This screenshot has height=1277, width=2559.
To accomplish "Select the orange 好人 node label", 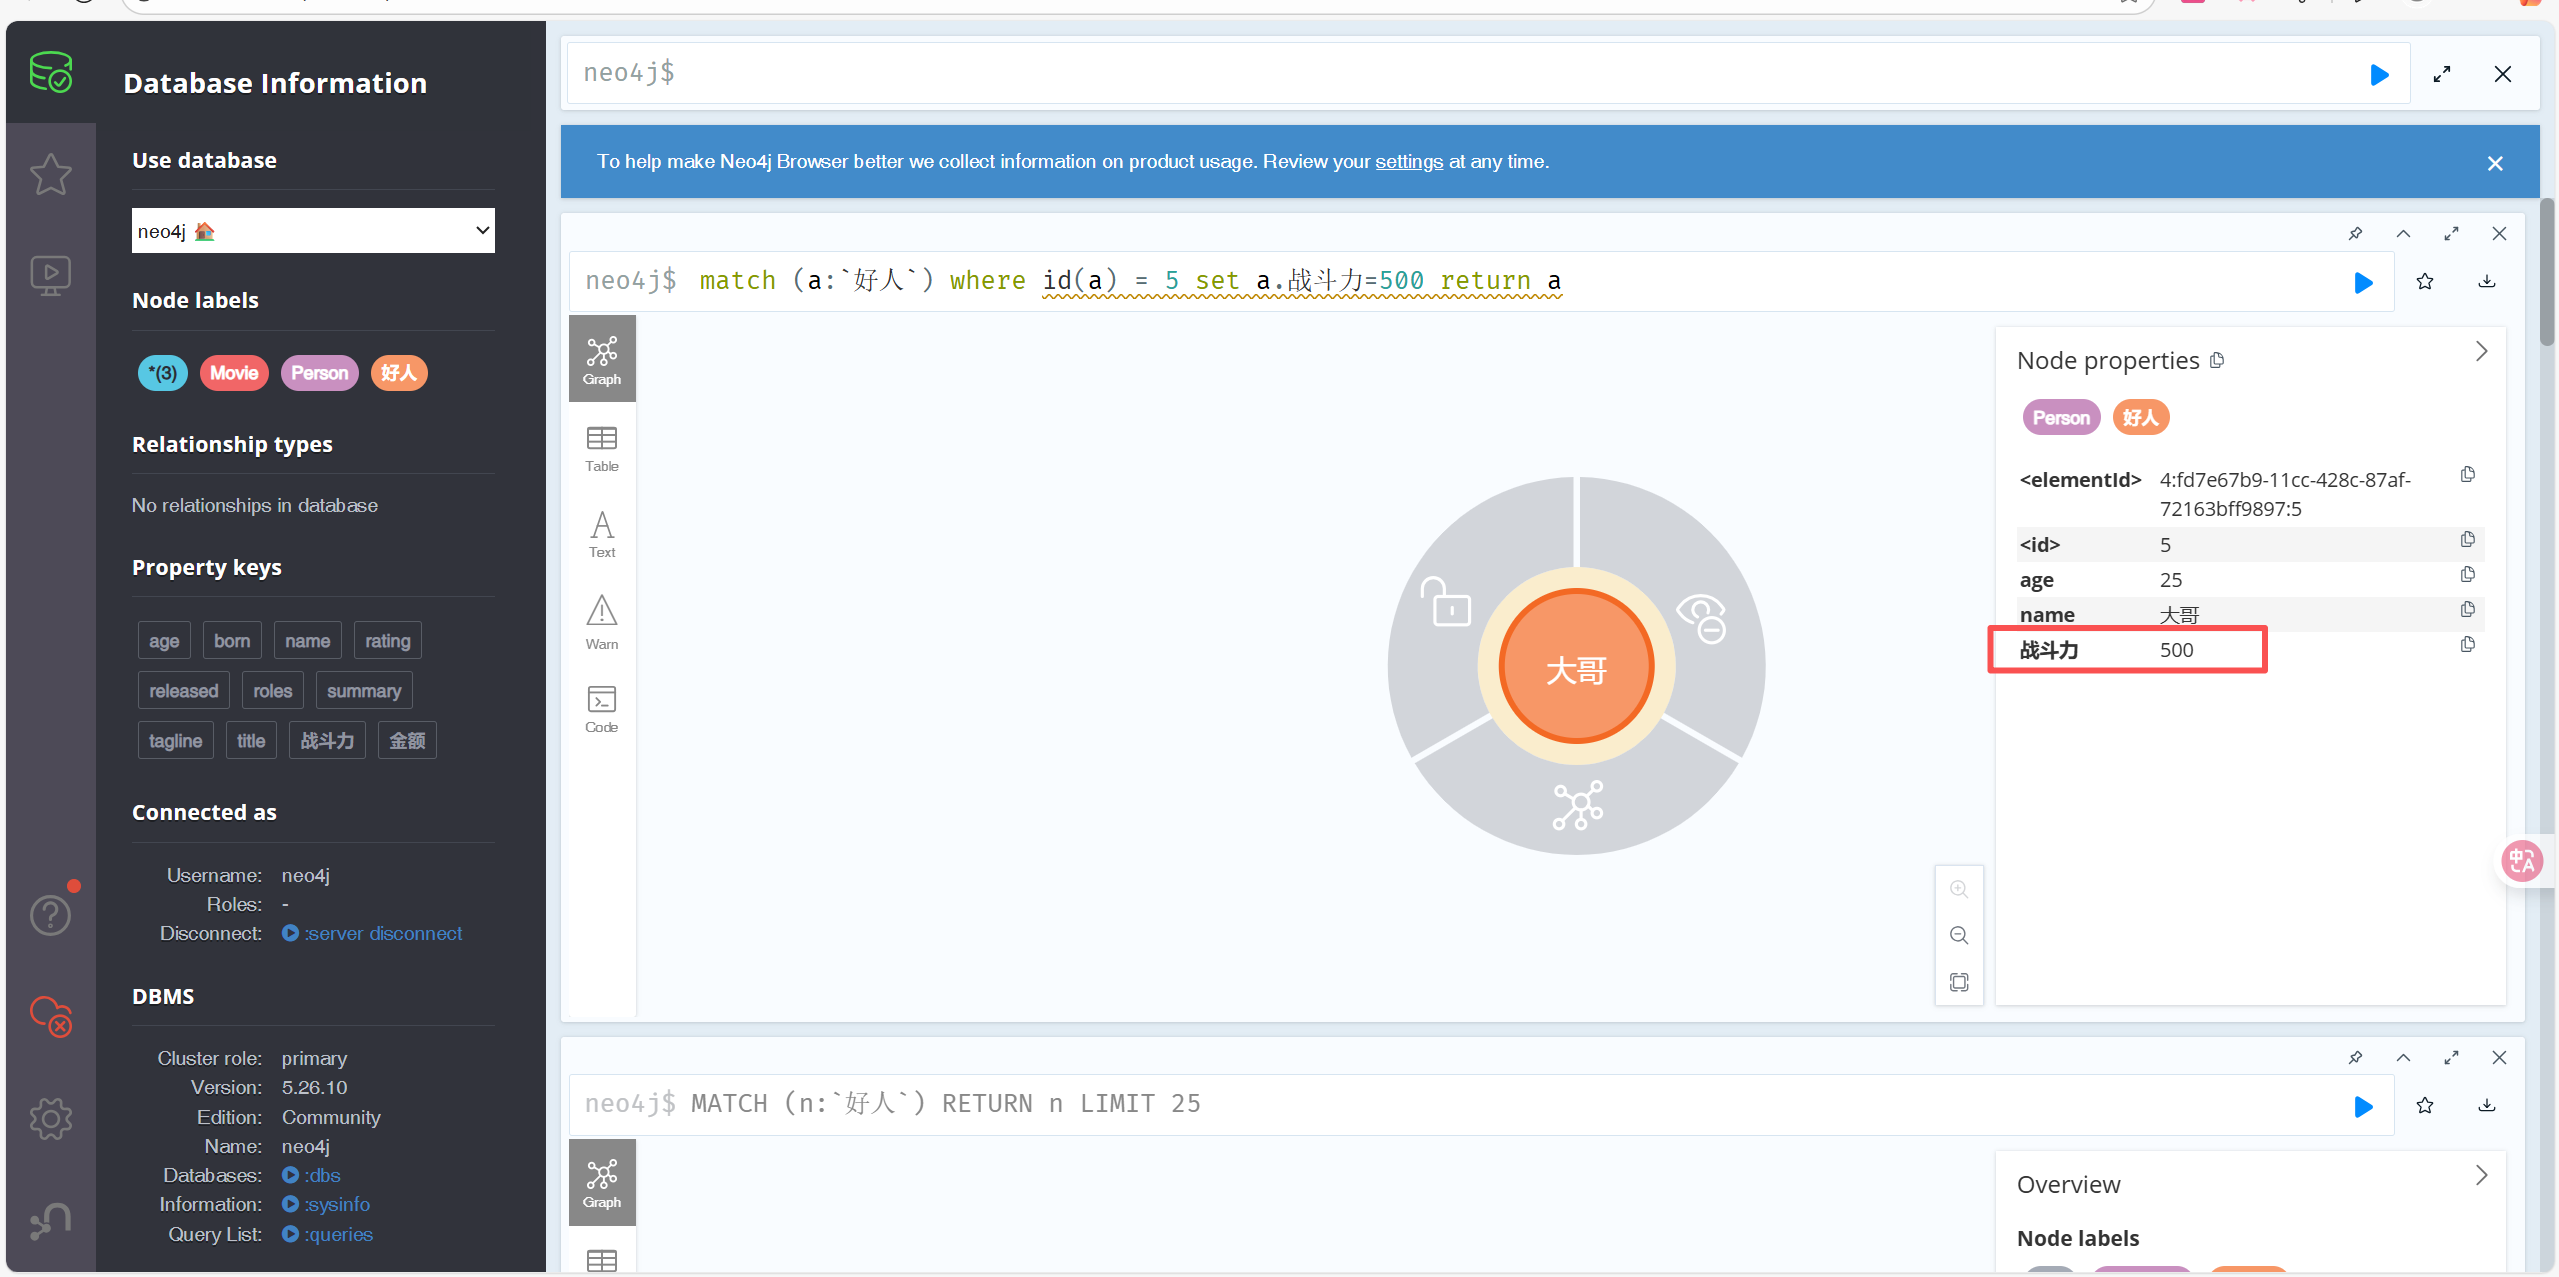I will point(399,373).
